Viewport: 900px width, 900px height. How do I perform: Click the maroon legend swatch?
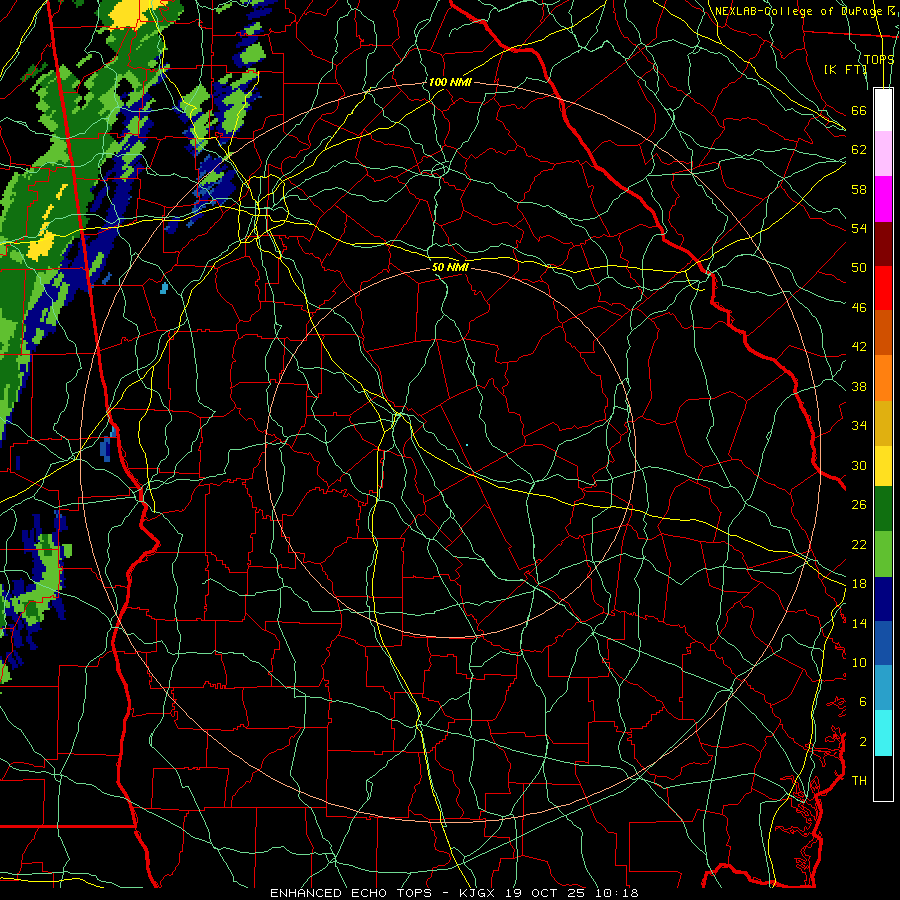coord(883,244)
